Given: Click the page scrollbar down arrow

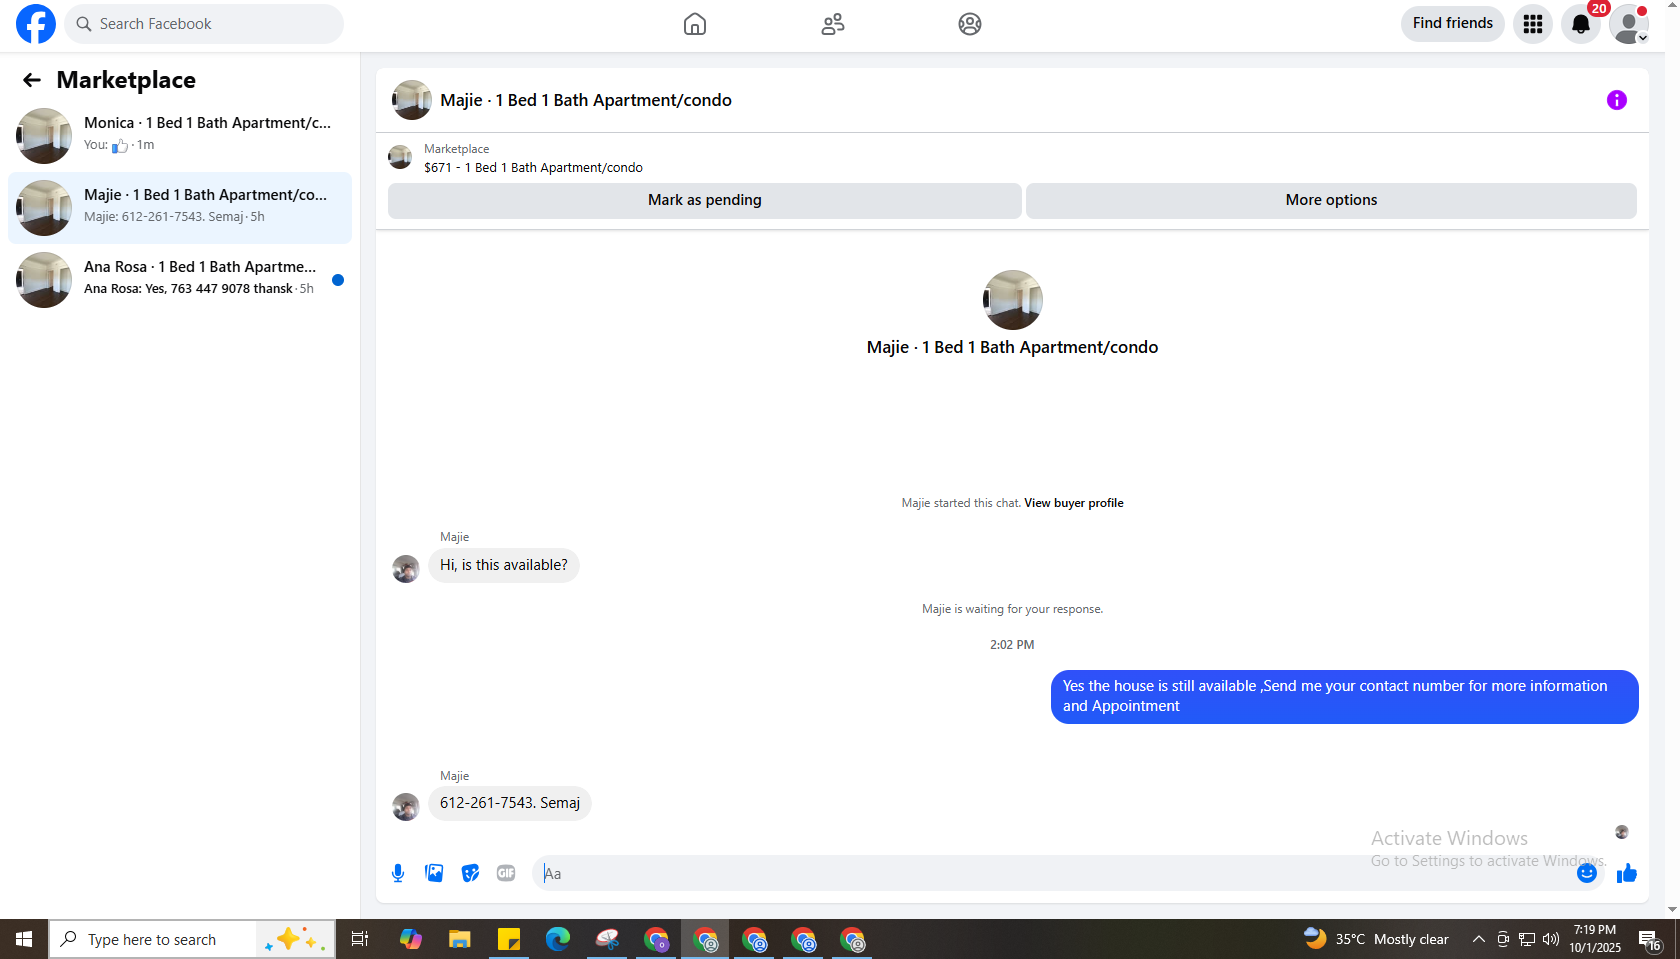Looking at the screenshot, I should [1672, 910].
